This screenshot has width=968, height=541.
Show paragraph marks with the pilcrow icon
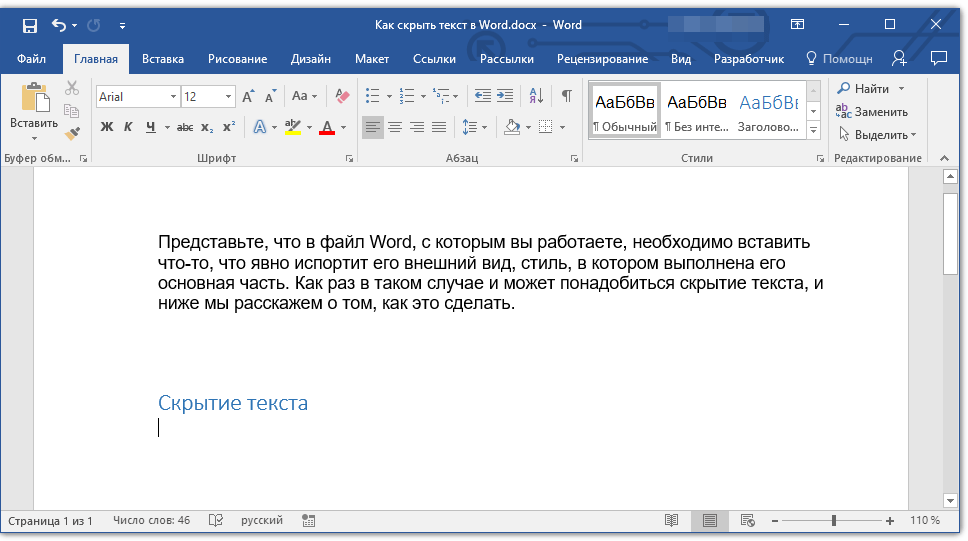point(566,96)
